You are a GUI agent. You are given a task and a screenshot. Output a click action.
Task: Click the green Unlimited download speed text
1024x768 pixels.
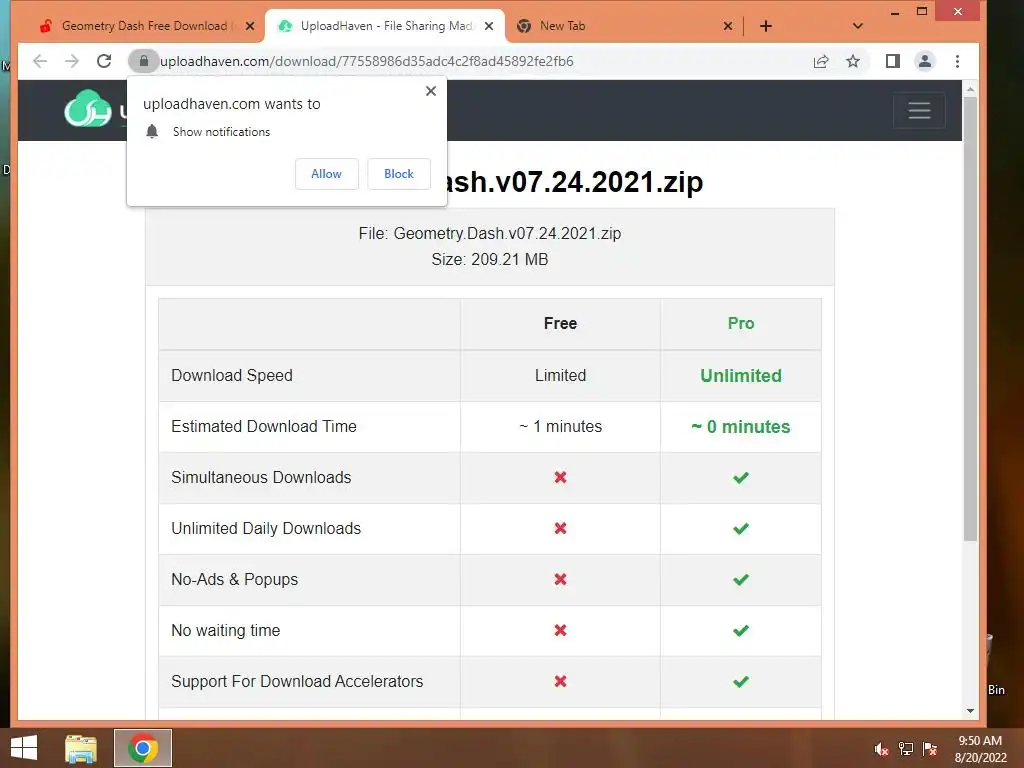741,376
